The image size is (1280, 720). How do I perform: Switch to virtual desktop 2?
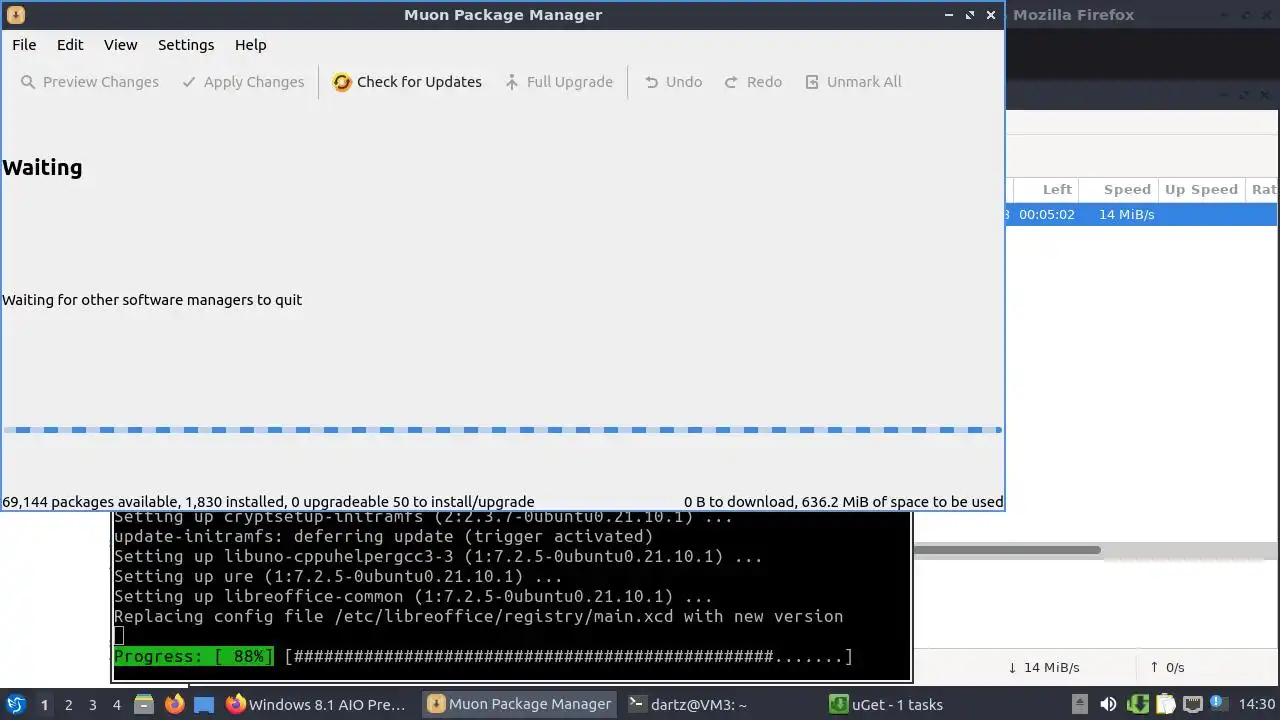(68, 704)
